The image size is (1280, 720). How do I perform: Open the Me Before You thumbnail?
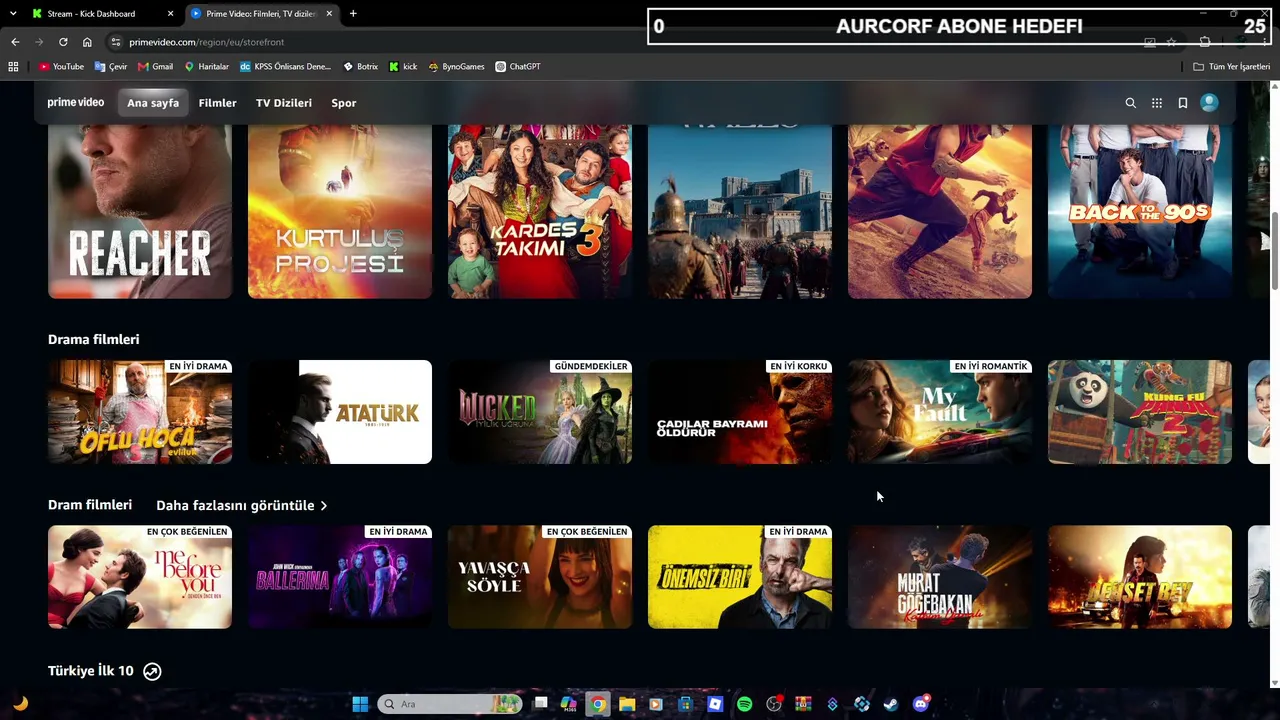(140, 577)
